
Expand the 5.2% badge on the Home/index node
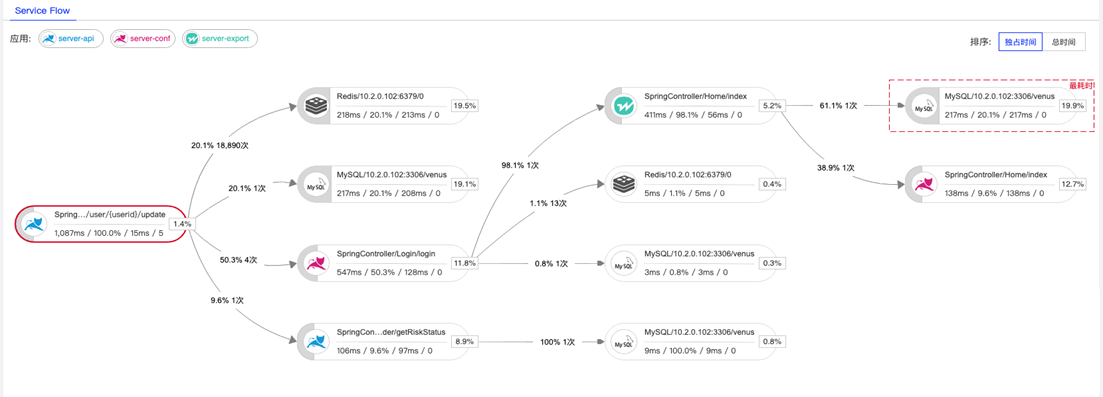[772, 106]
